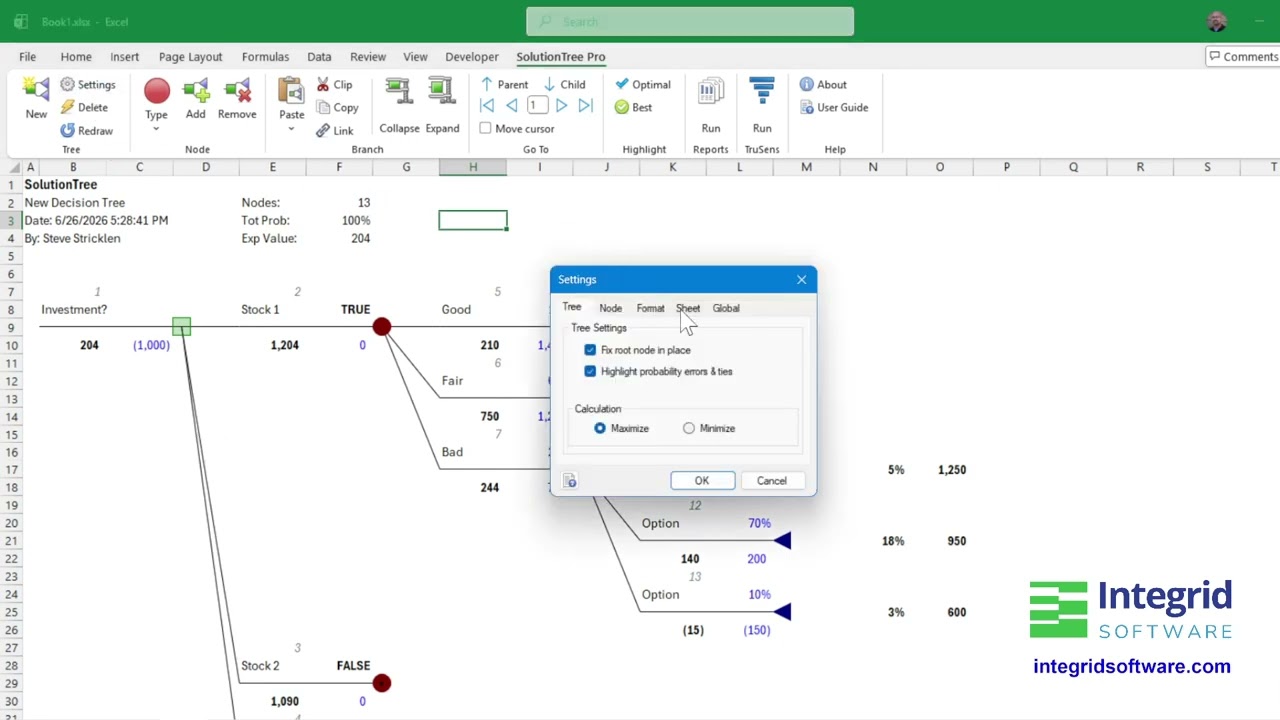Click the node number input box
1280x720 pixels.
537,106
